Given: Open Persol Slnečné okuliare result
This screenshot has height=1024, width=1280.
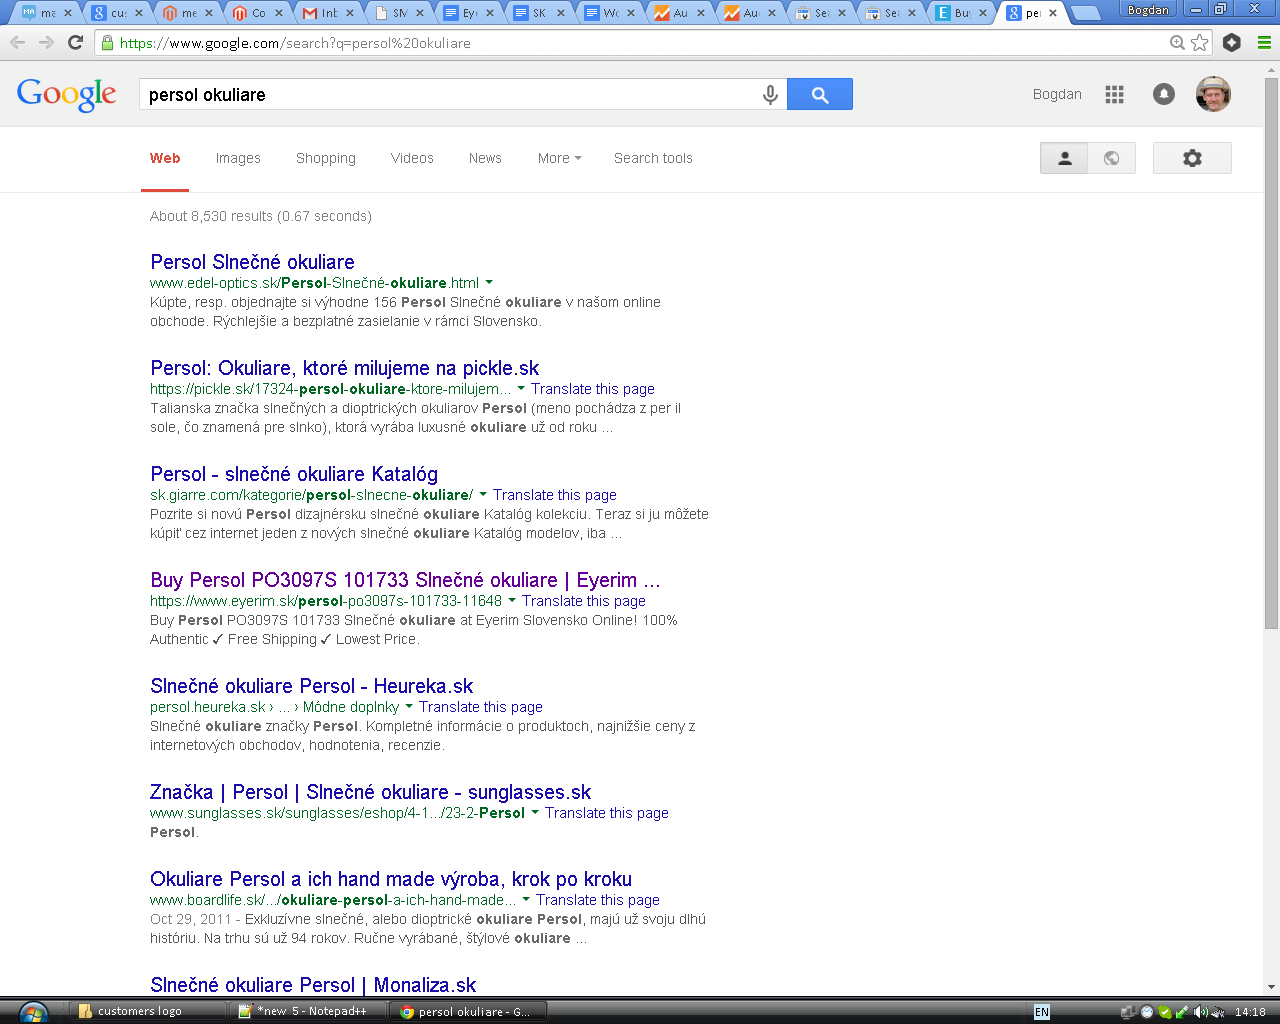Looking at the screenshot, I should 252,262.
